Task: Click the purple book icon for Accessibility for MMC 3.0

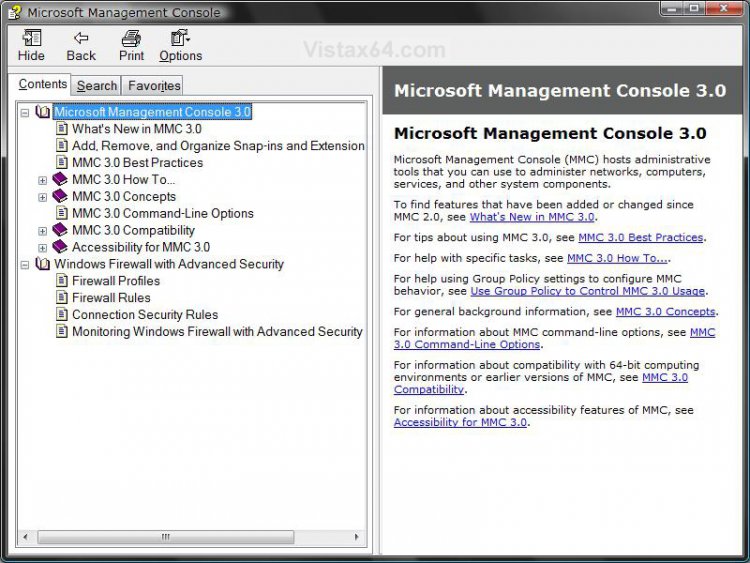Action: tap(60, 246)
